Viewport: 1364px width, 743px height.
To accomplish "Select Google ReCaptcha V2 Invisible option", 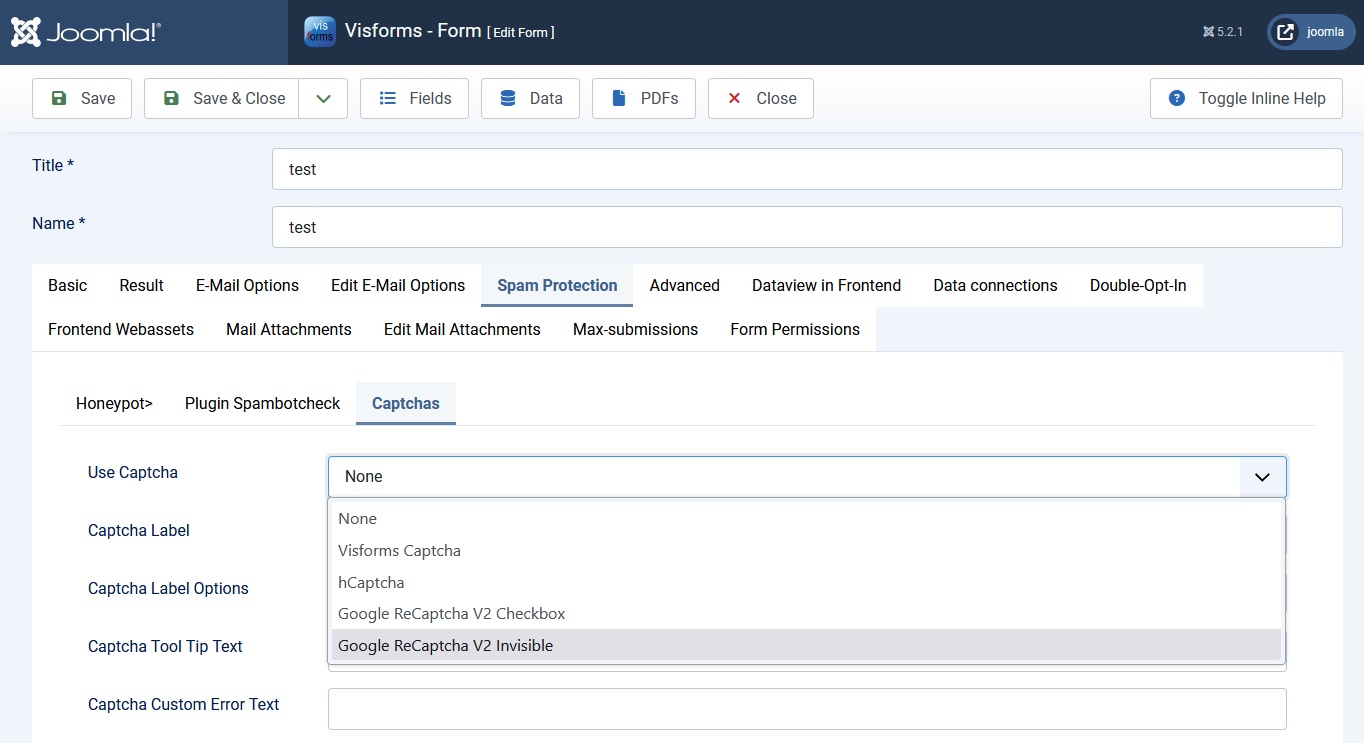I will click(x=446, y=645).
